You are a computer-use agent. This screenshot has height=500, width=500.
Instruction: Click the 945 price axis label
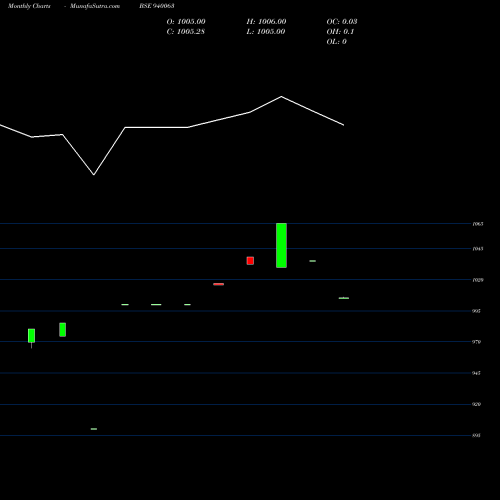click(x=476, y=373)
